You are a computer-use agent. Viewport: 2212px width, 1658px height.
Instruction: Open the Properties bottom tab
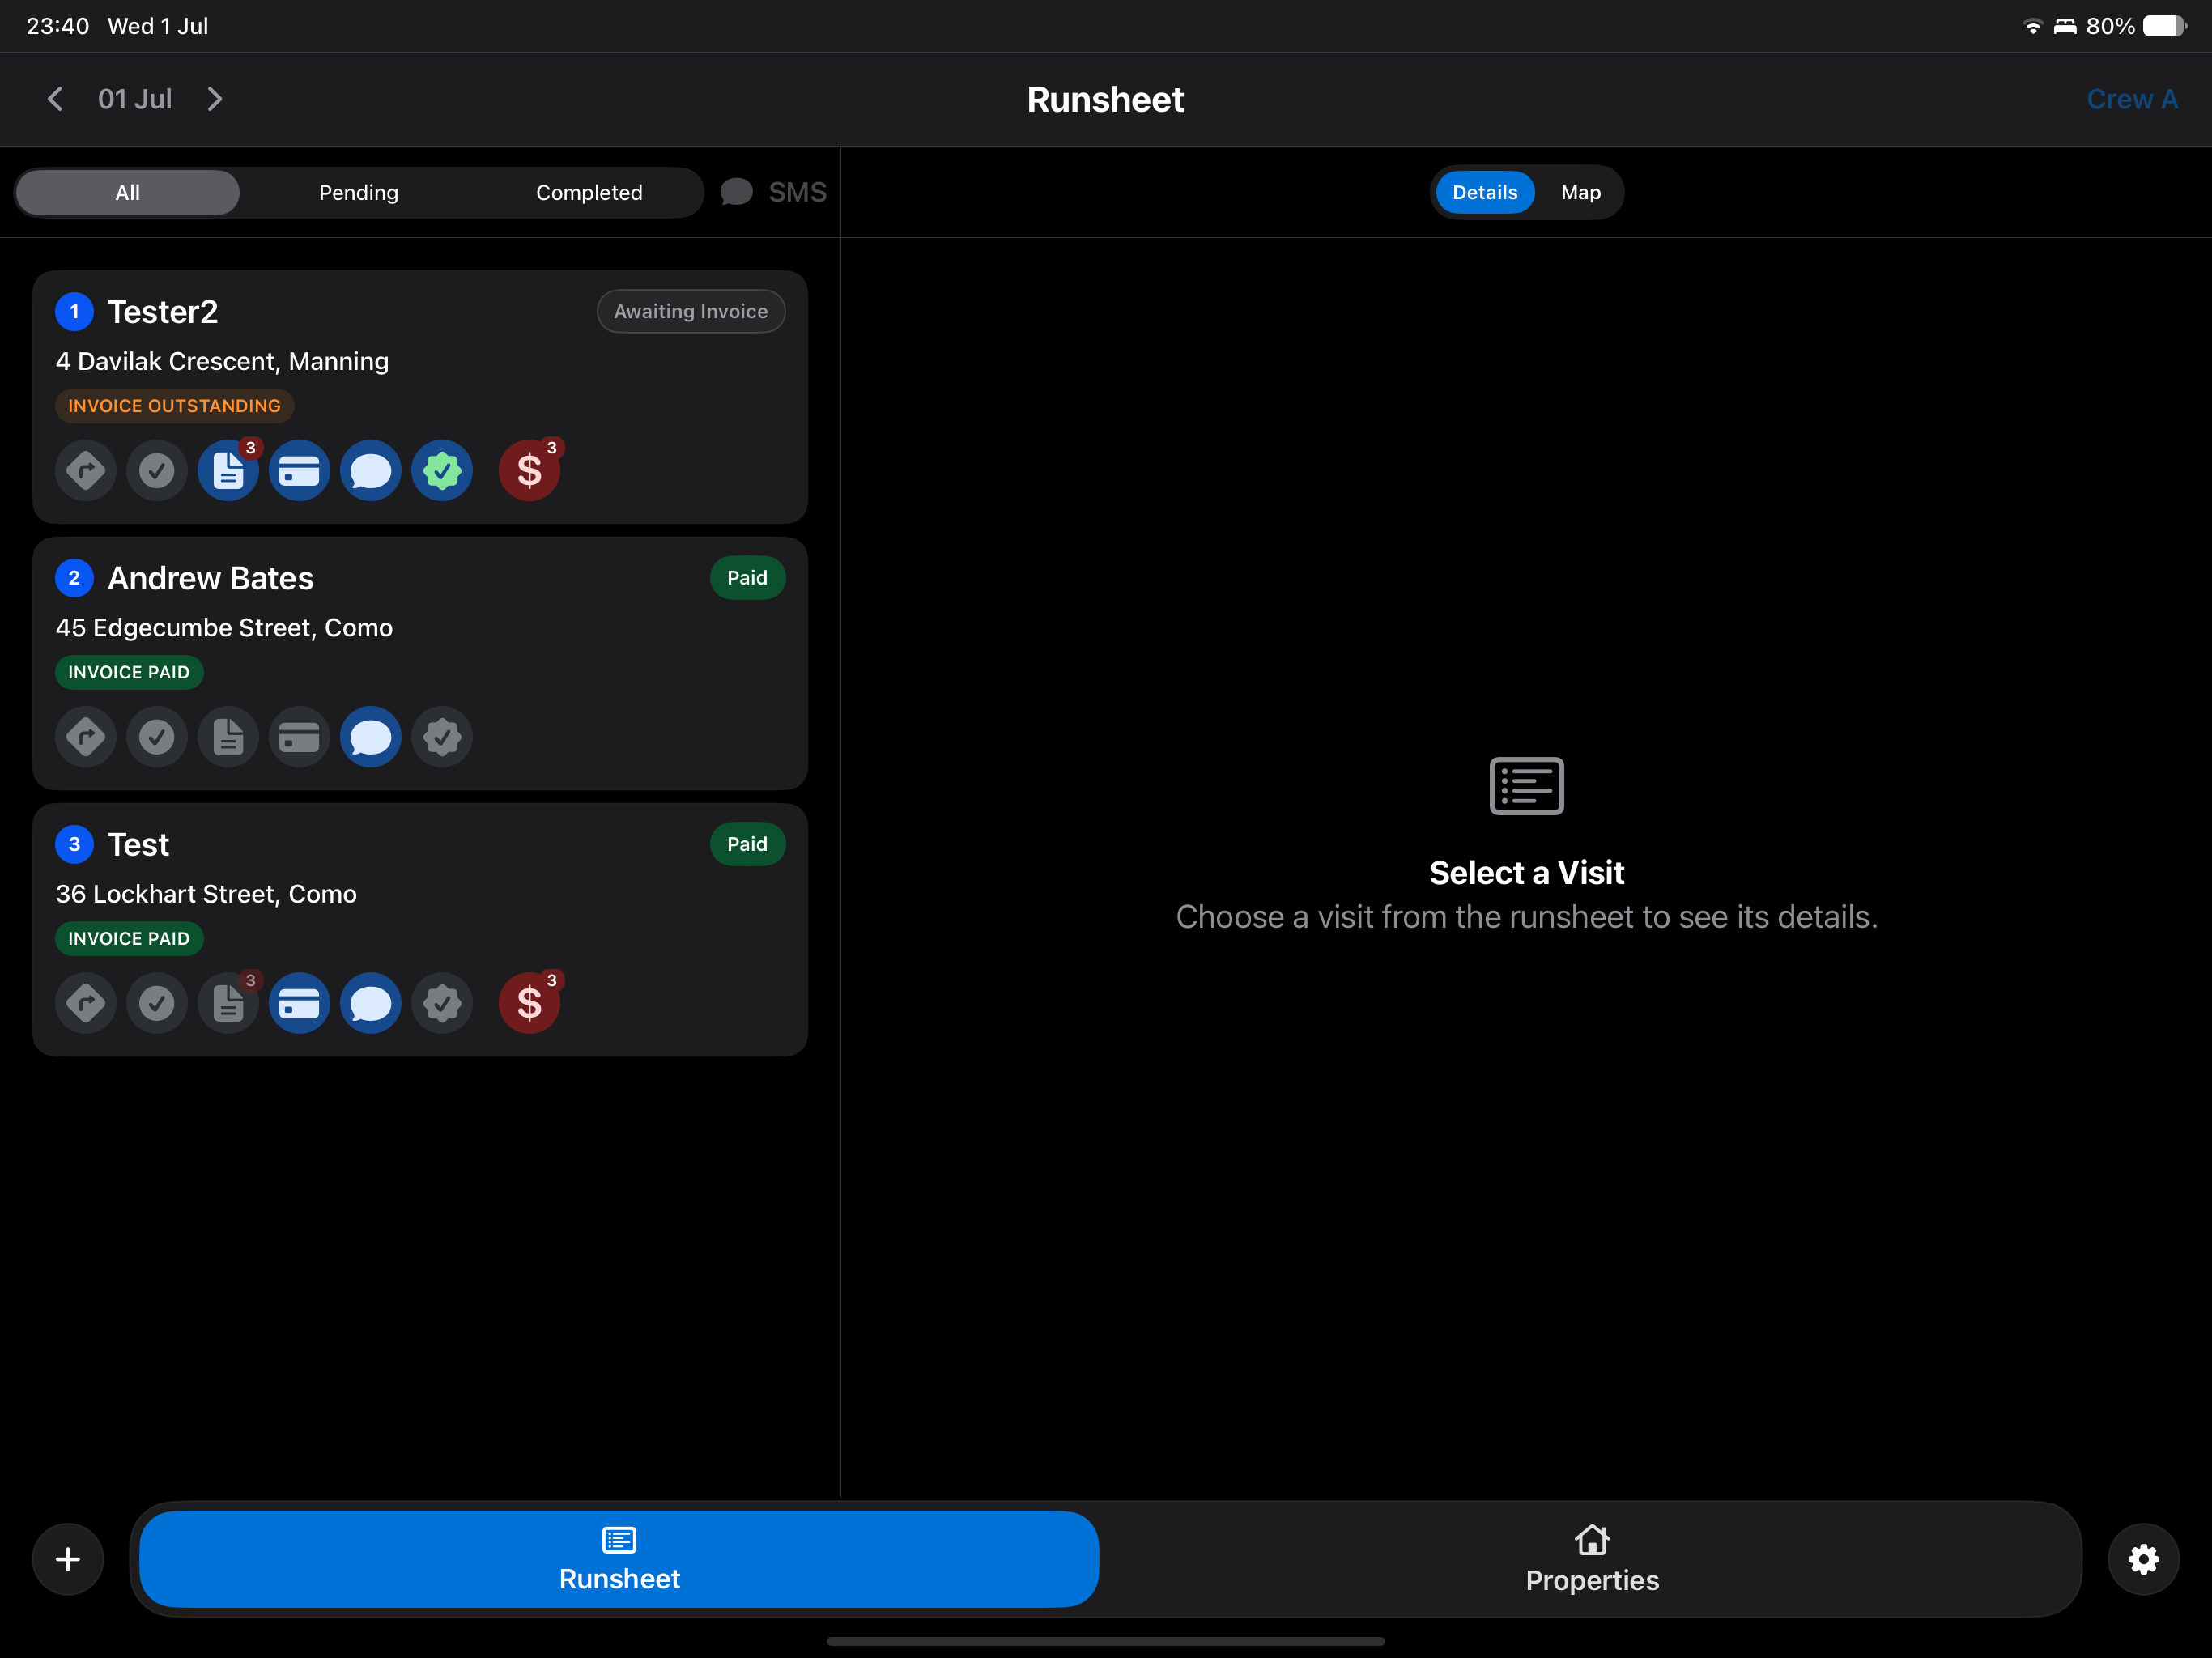(x=1592, y=1559)
